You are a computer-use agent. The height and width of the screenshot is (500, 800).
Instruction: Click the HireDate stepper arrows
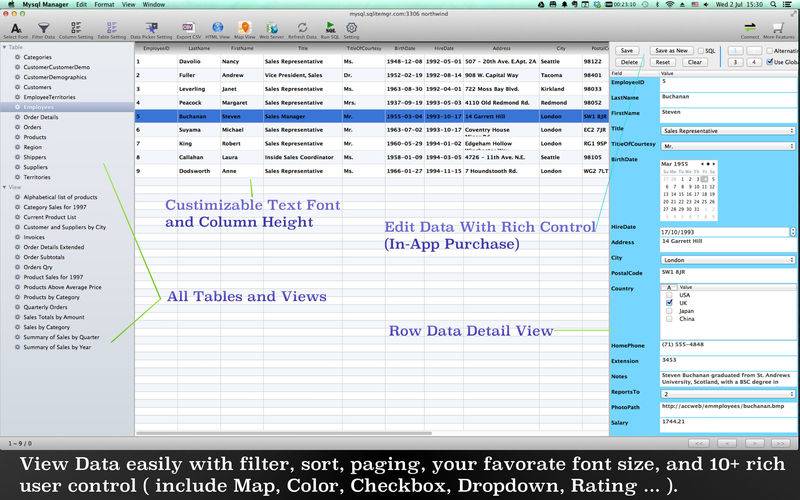tap(793, 232)
